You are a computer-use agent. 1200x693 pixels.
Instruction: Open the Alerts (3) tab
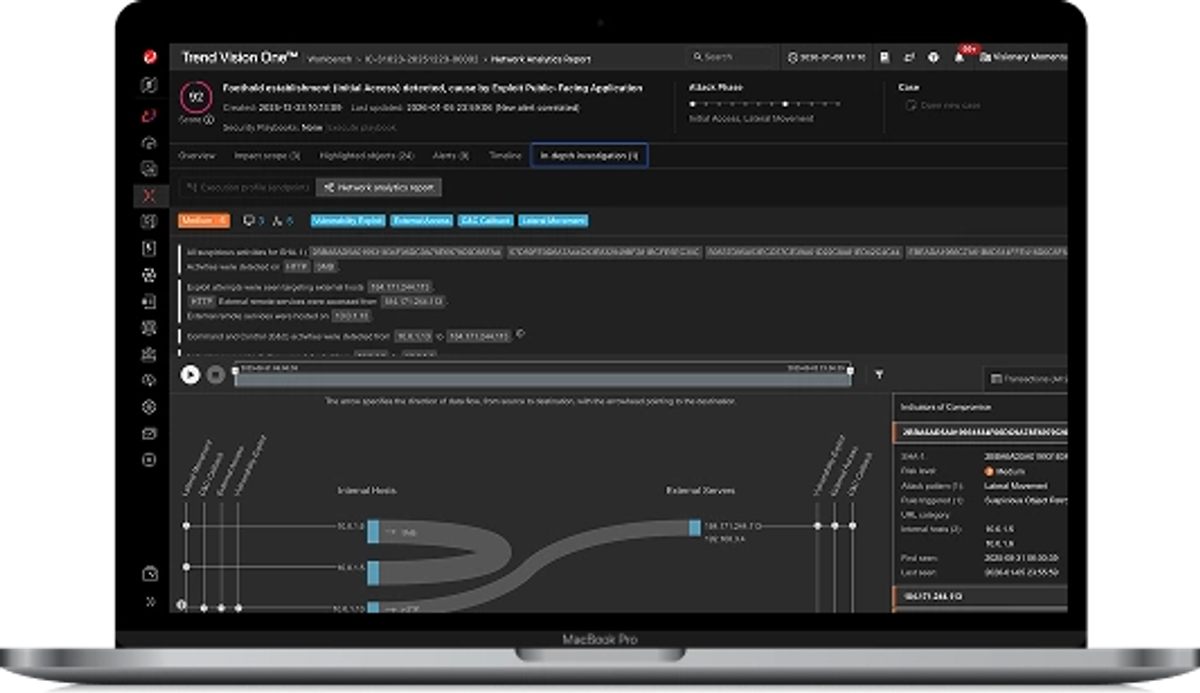pos(451,156)
